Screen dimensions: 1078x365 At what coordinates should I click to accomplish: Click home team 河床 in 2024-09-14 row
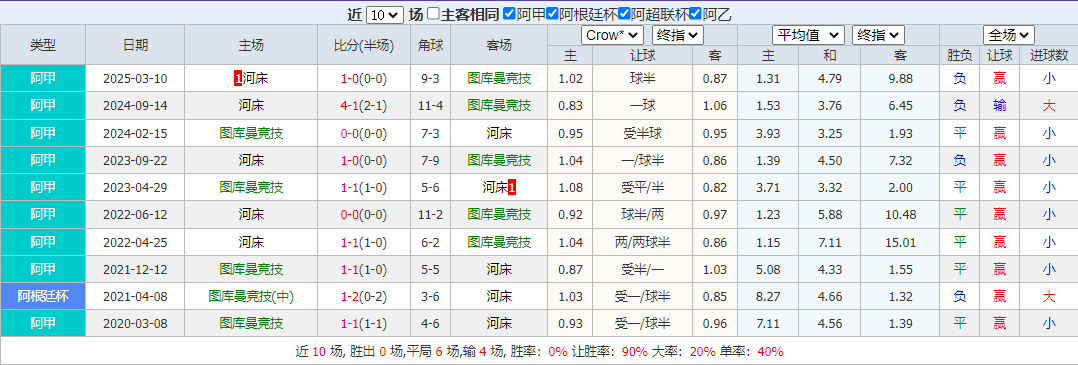[x=251, y=106]
